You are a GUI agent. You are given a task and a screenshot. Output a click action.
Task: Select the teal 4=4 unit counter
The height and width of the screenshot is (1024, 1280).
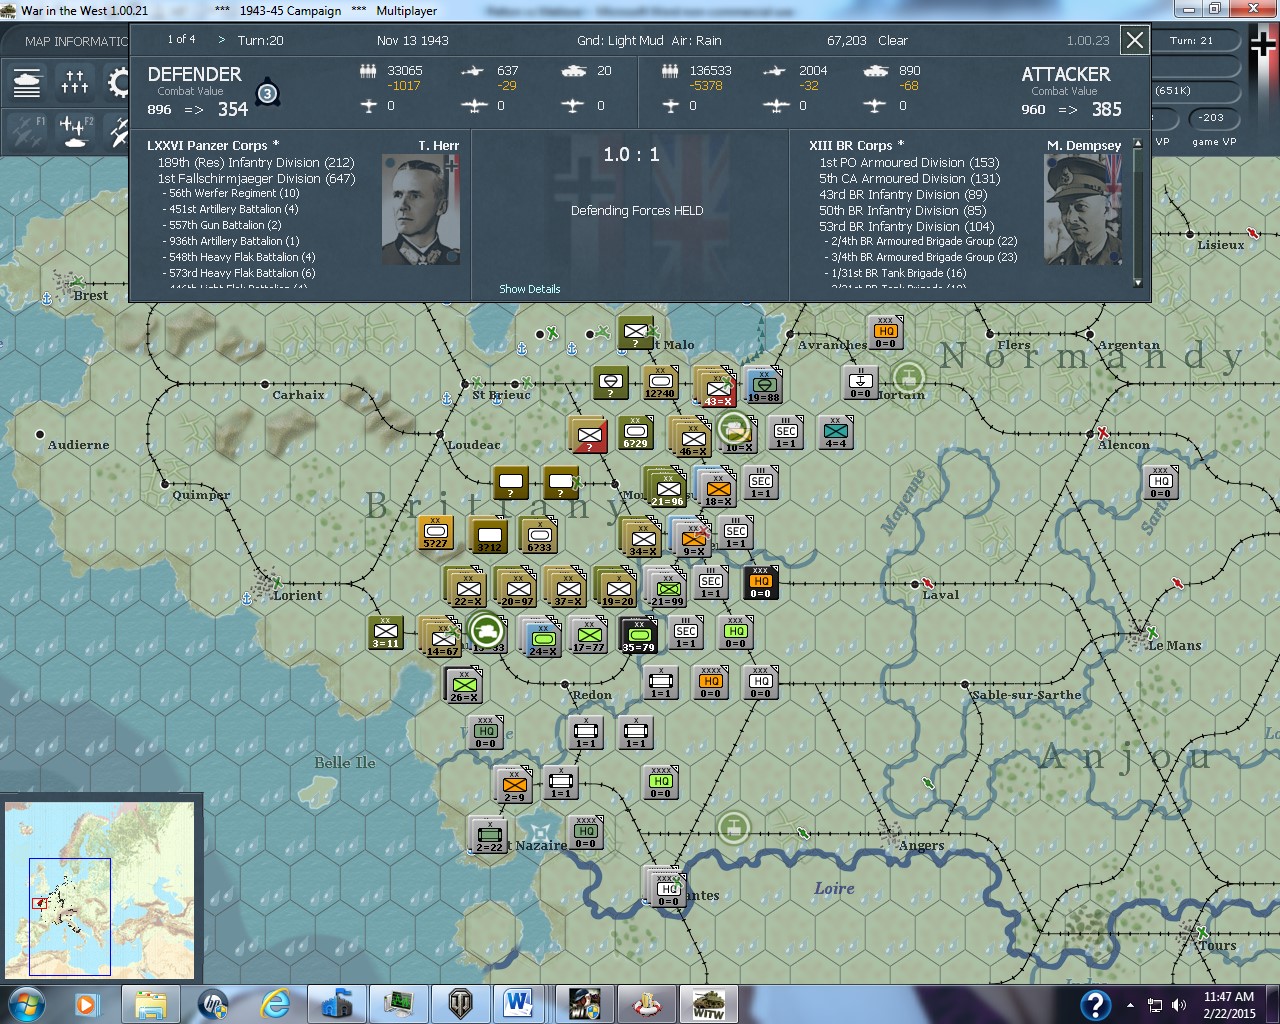click(x=835, y=432)
